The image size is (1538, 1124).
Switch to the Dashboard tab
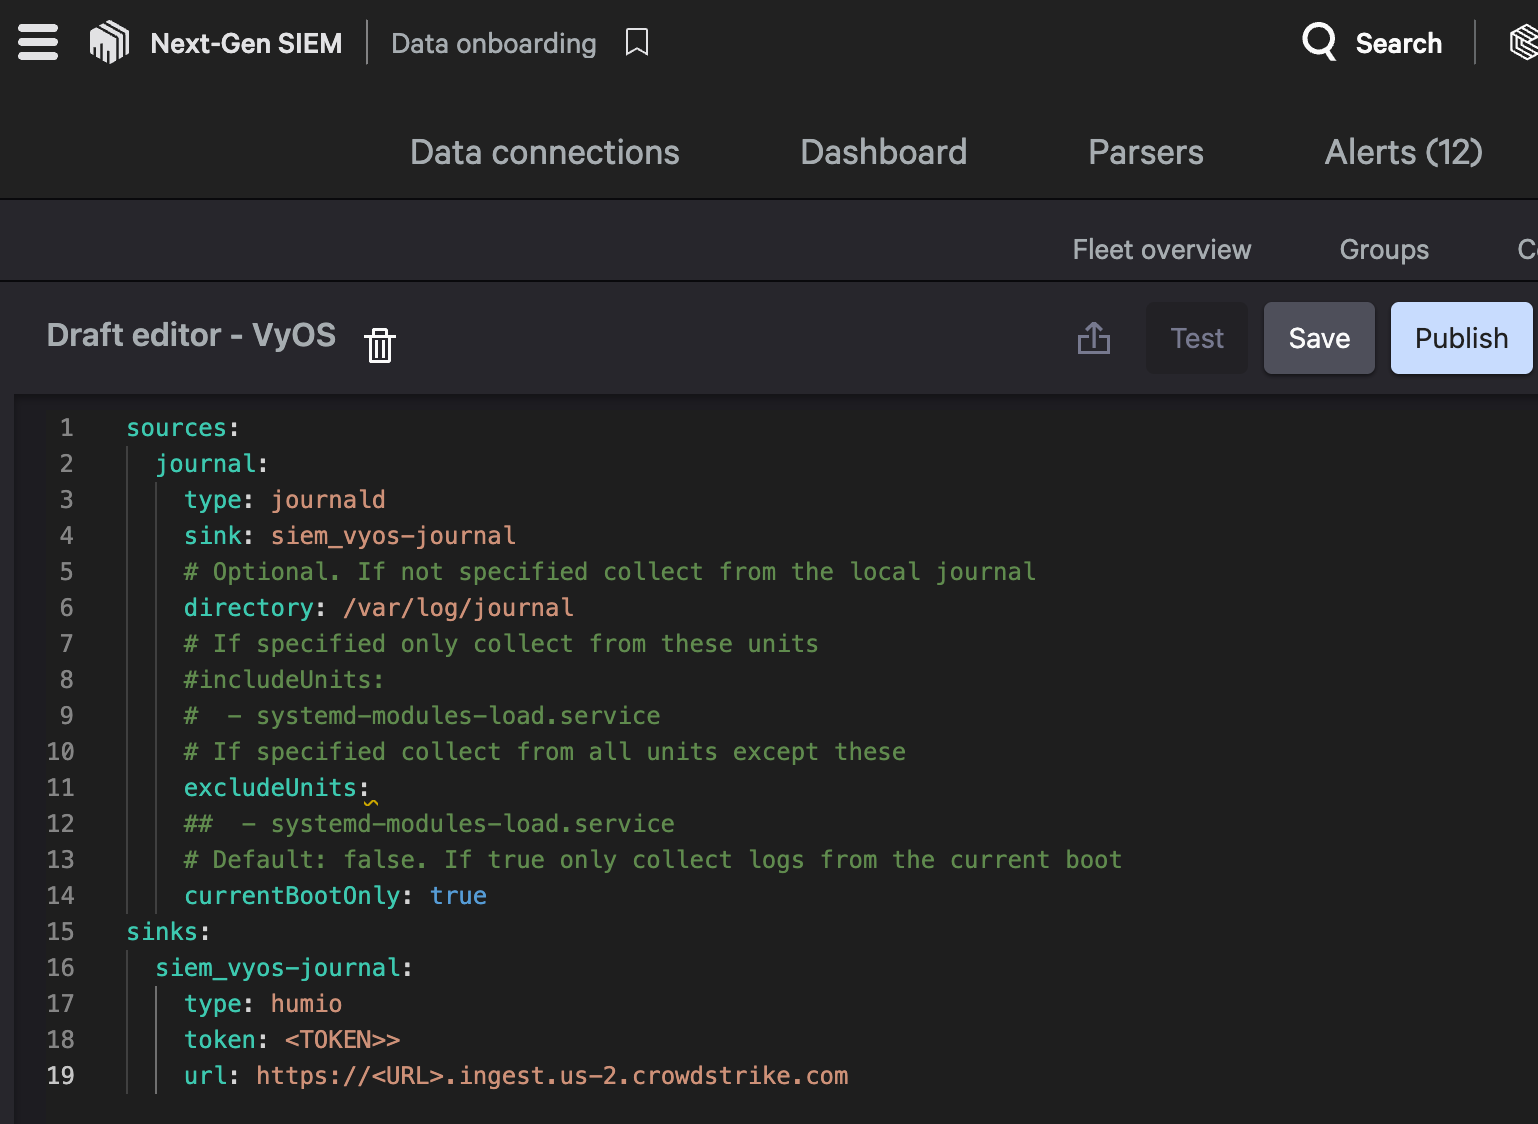pos(883,152)
